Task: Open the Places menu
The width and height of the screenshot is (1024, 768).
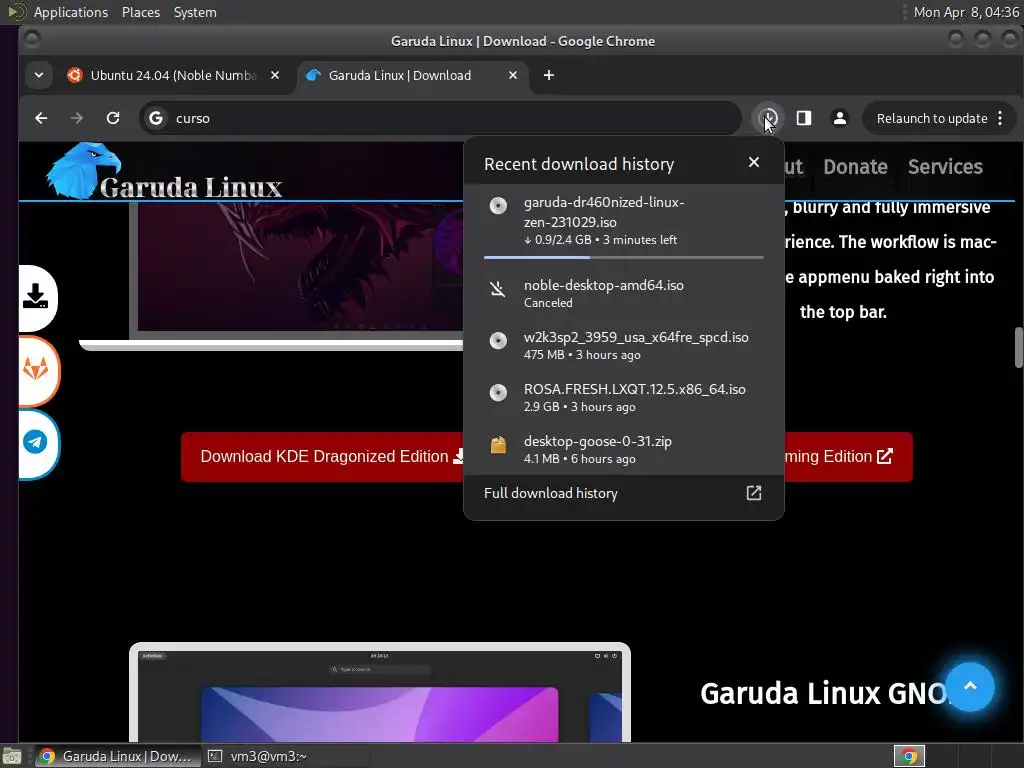Action: (x=141, y=12)
